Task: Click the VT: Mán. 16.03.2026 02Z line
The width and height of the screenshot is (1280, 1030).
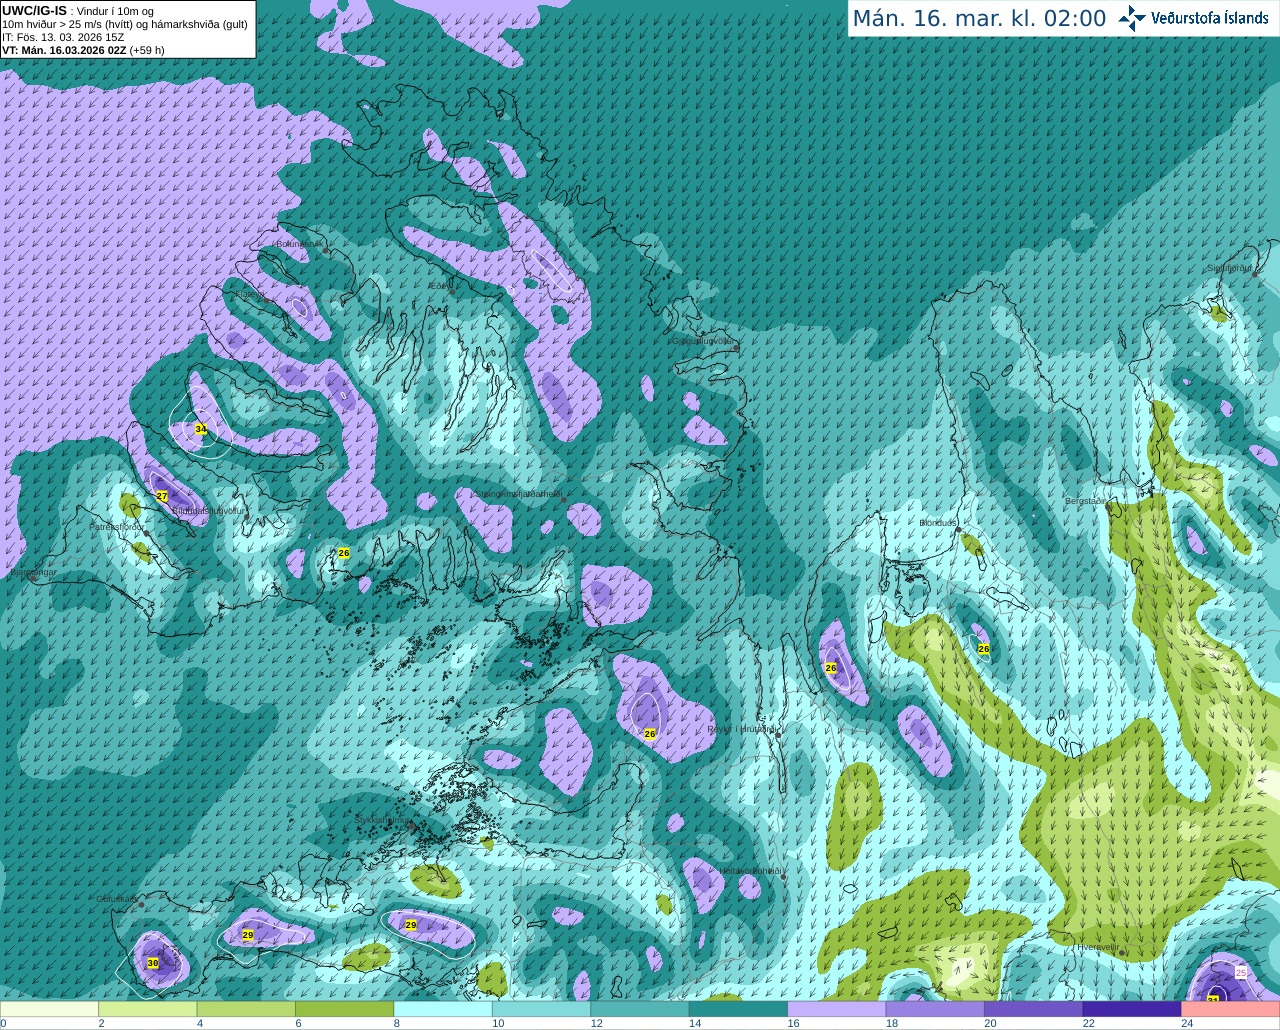Action: coord(64,50)
